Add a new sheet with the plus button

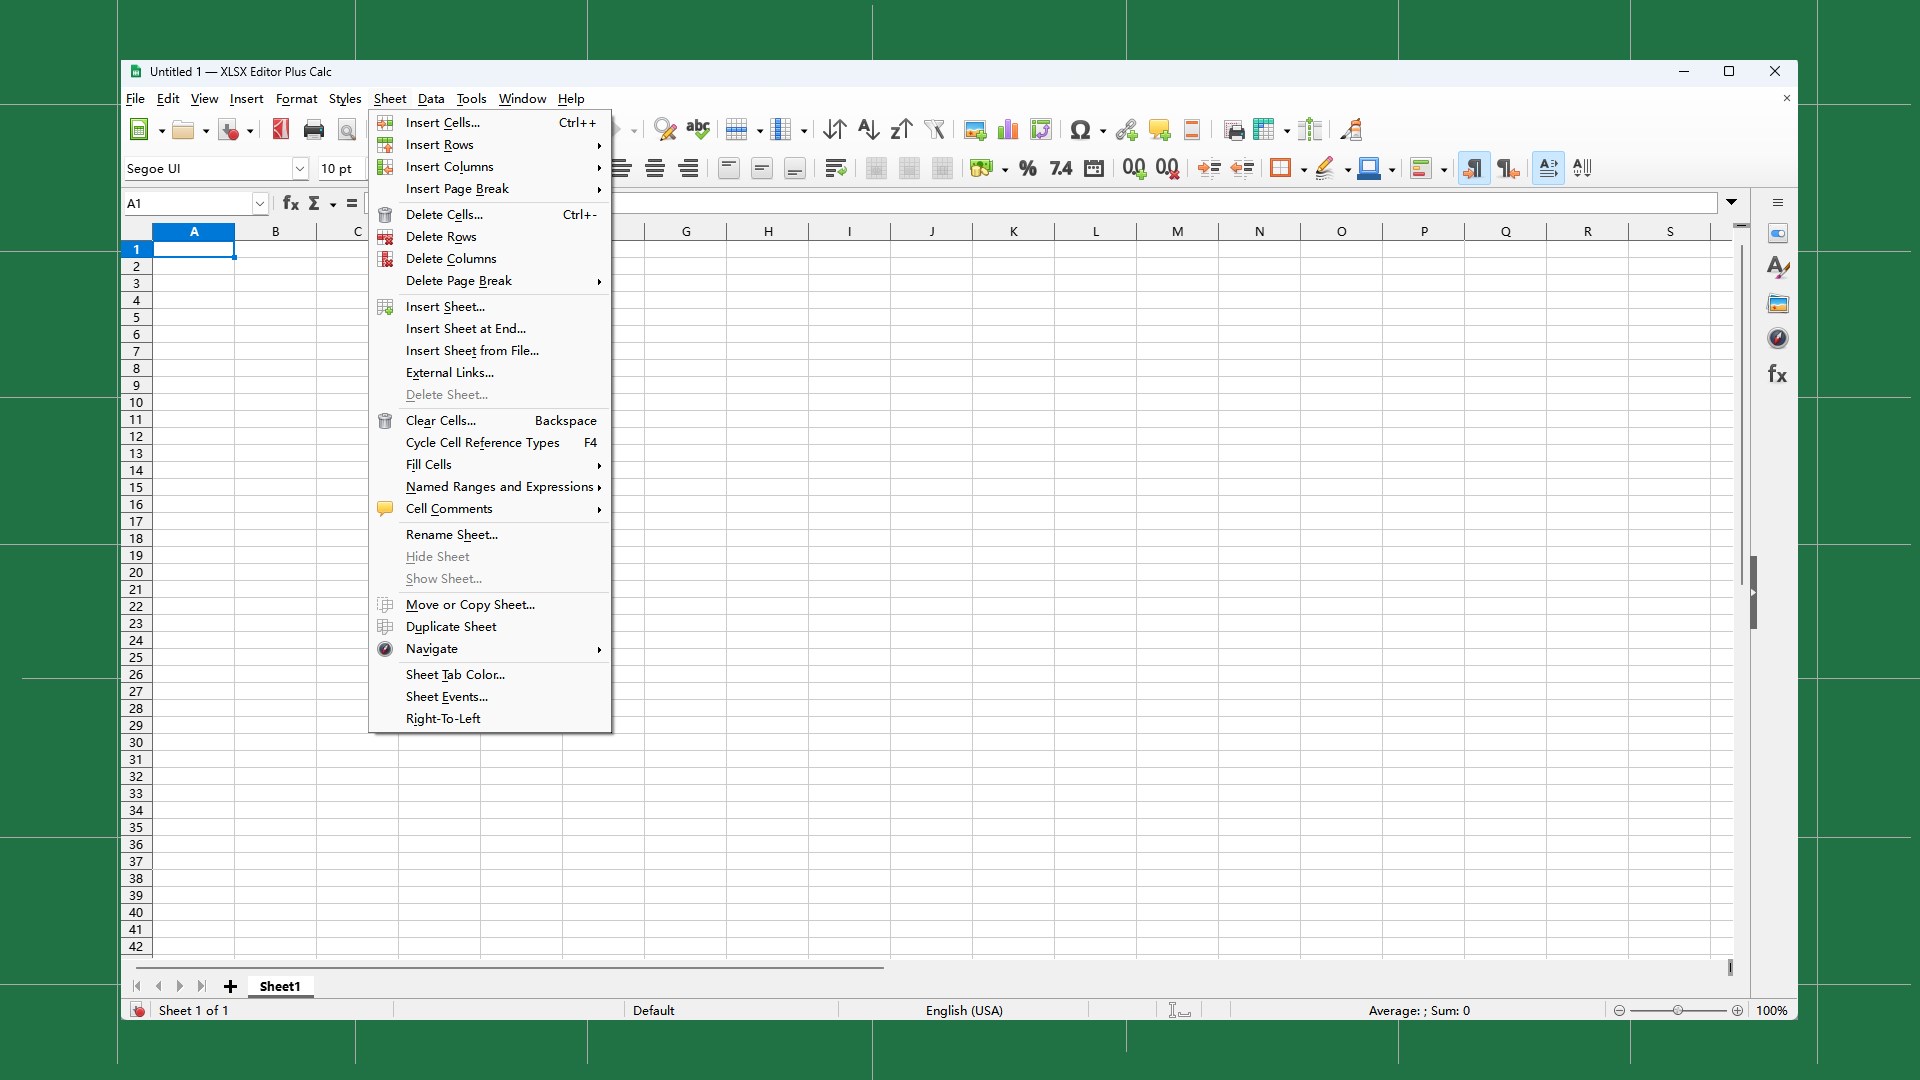click(x=229, y=987)
